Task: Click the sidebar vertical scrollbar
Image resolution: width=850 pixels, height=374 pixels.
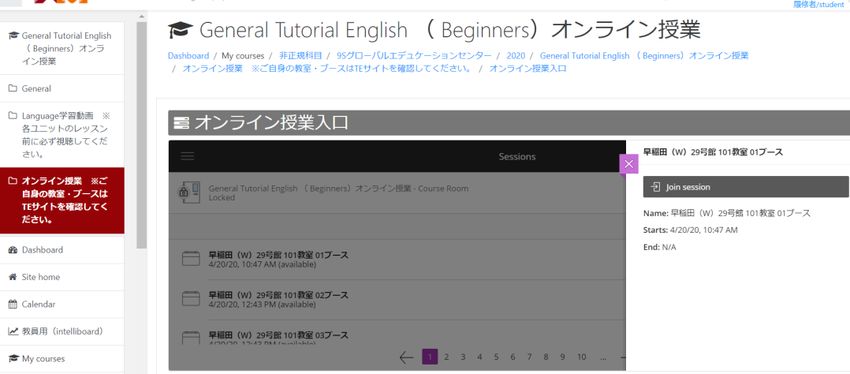Action: coord(141,136)
